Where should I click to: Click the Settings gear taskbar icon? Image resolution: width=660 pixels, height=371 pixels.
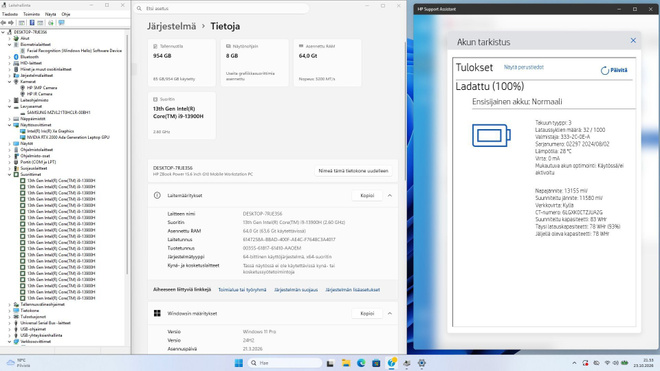pos(422,363)
